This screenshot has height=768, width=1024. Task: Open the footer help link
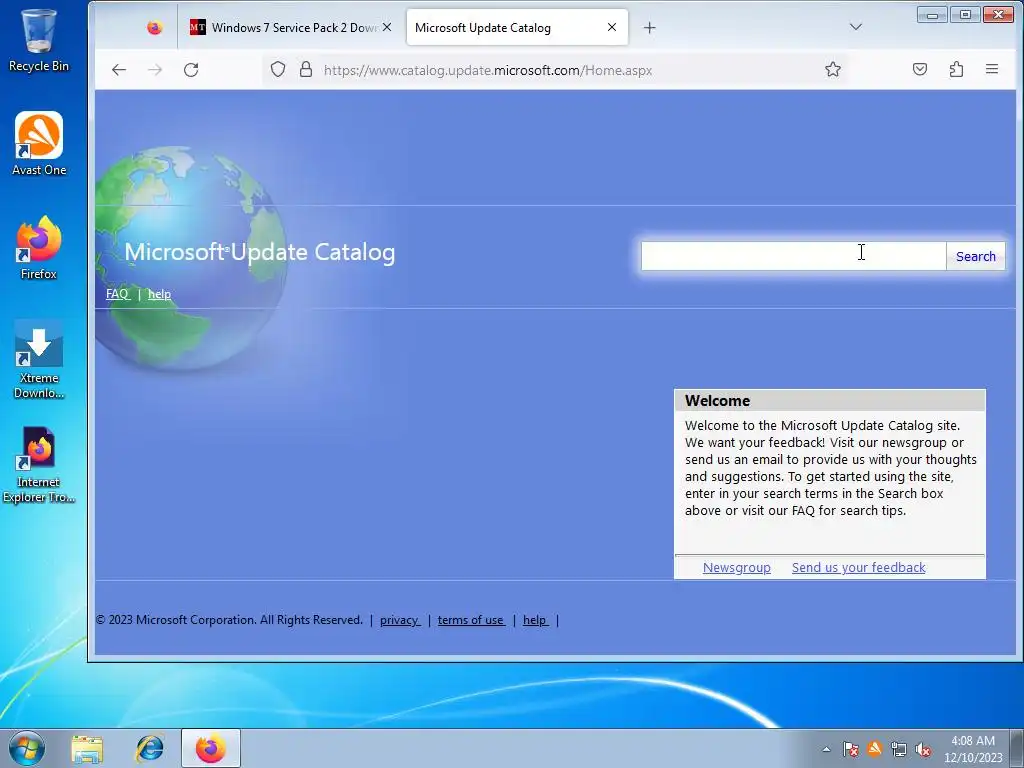click(534, 620)
